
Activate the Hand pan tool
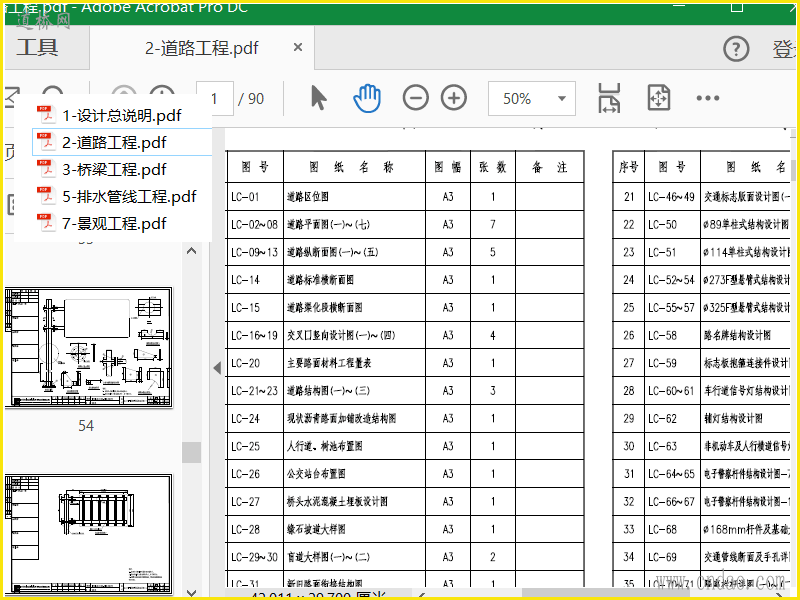tap(367, 98)
